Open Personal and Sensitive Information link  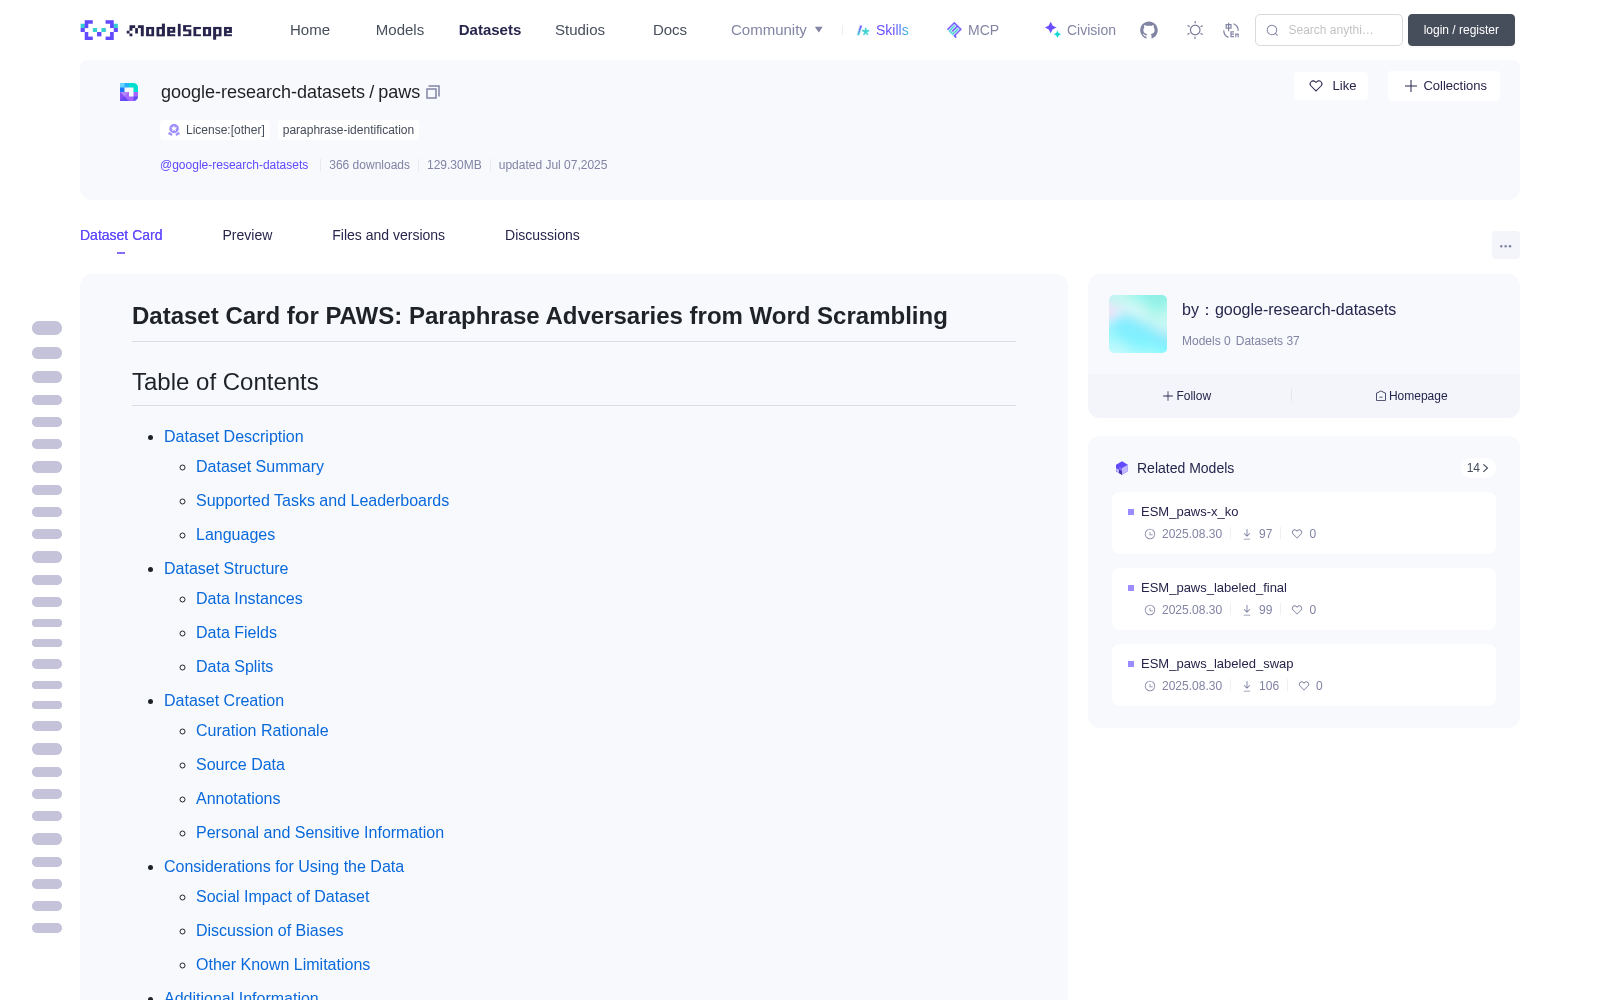[320, 832]
